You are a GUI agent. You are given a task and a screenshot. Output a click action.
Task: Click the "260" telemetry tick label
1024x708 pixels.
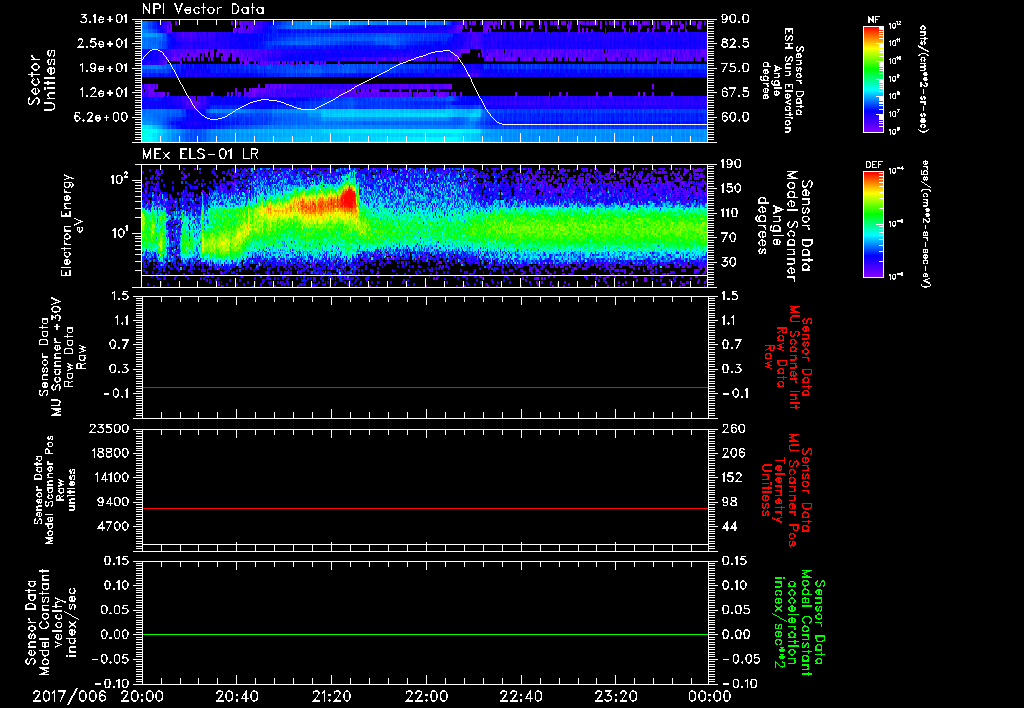[732, 429]
